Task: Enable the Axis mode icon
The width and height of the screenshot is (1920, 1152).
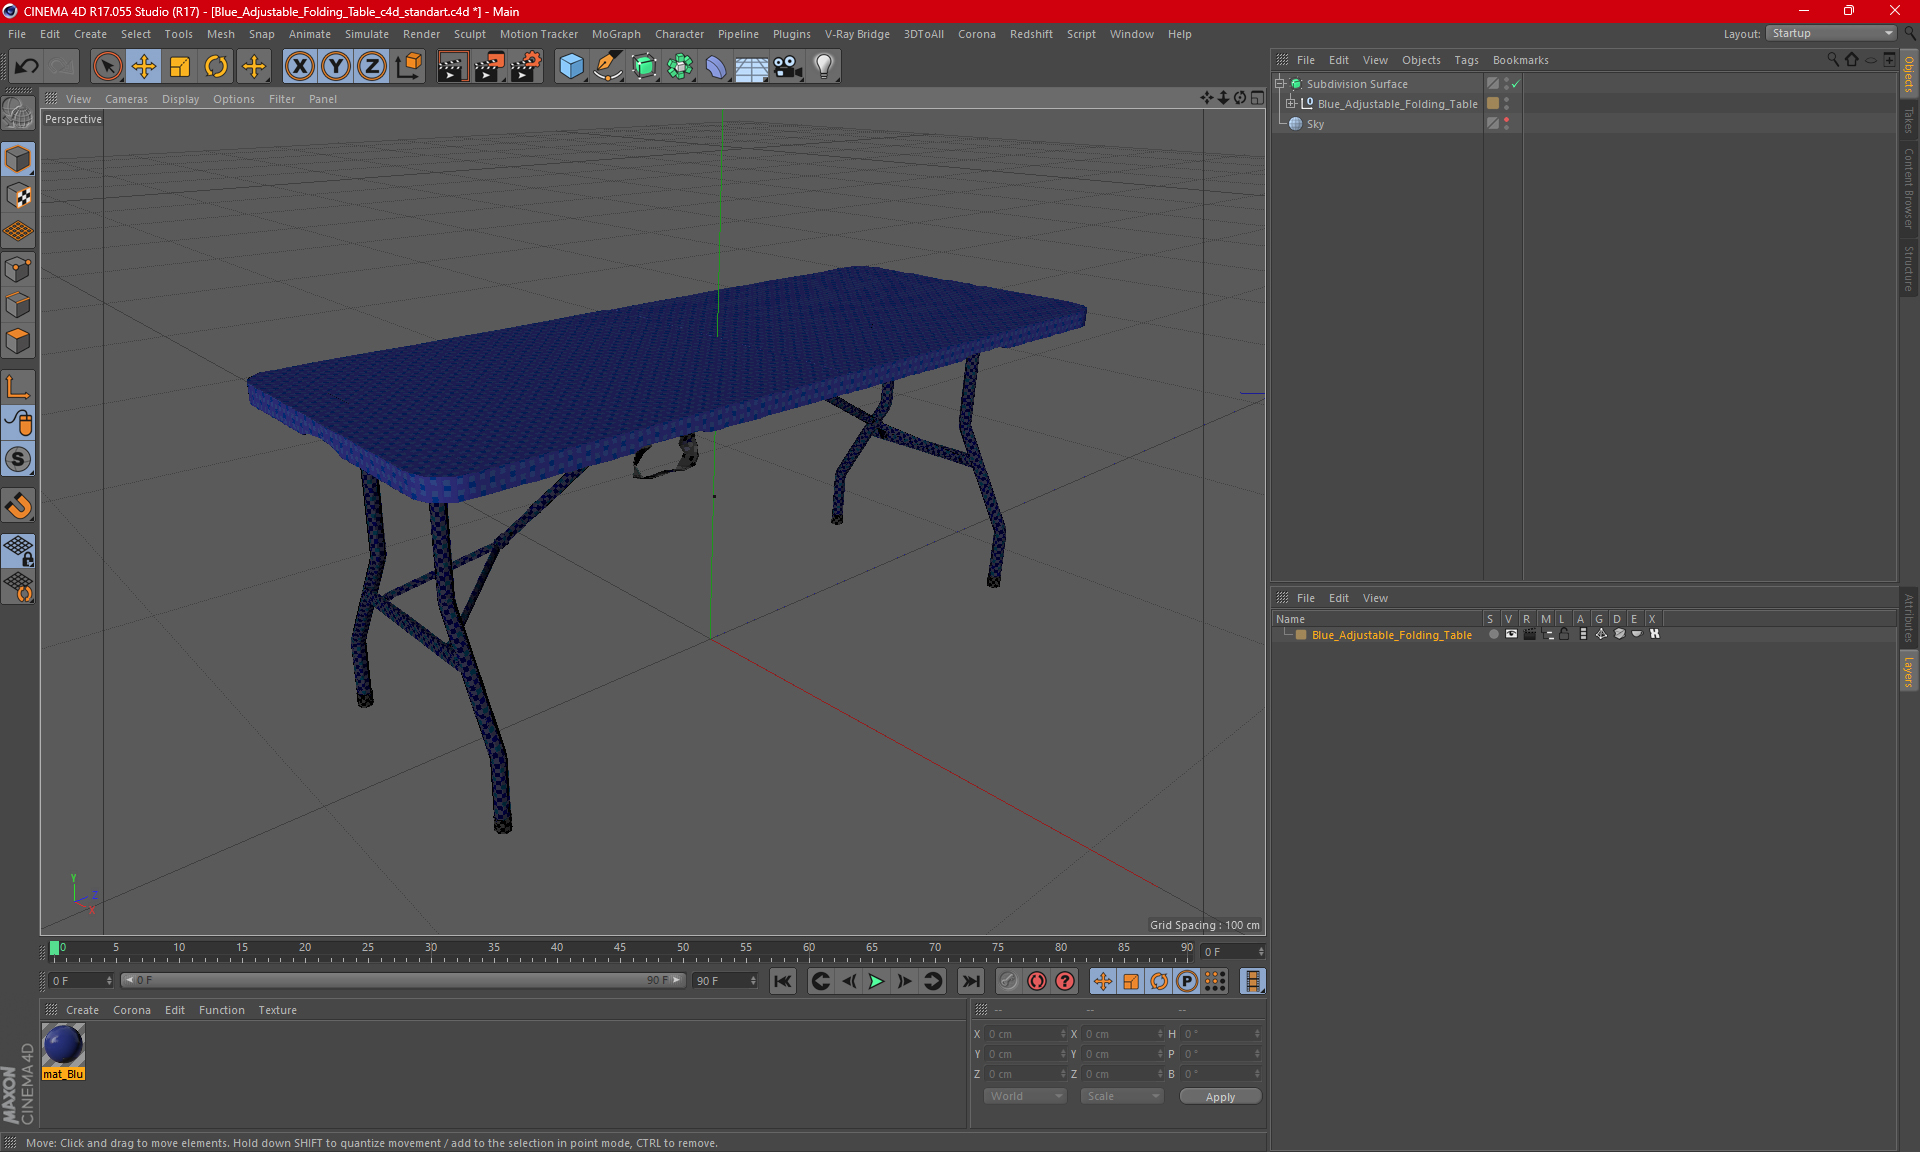Action: pos(18,387)
